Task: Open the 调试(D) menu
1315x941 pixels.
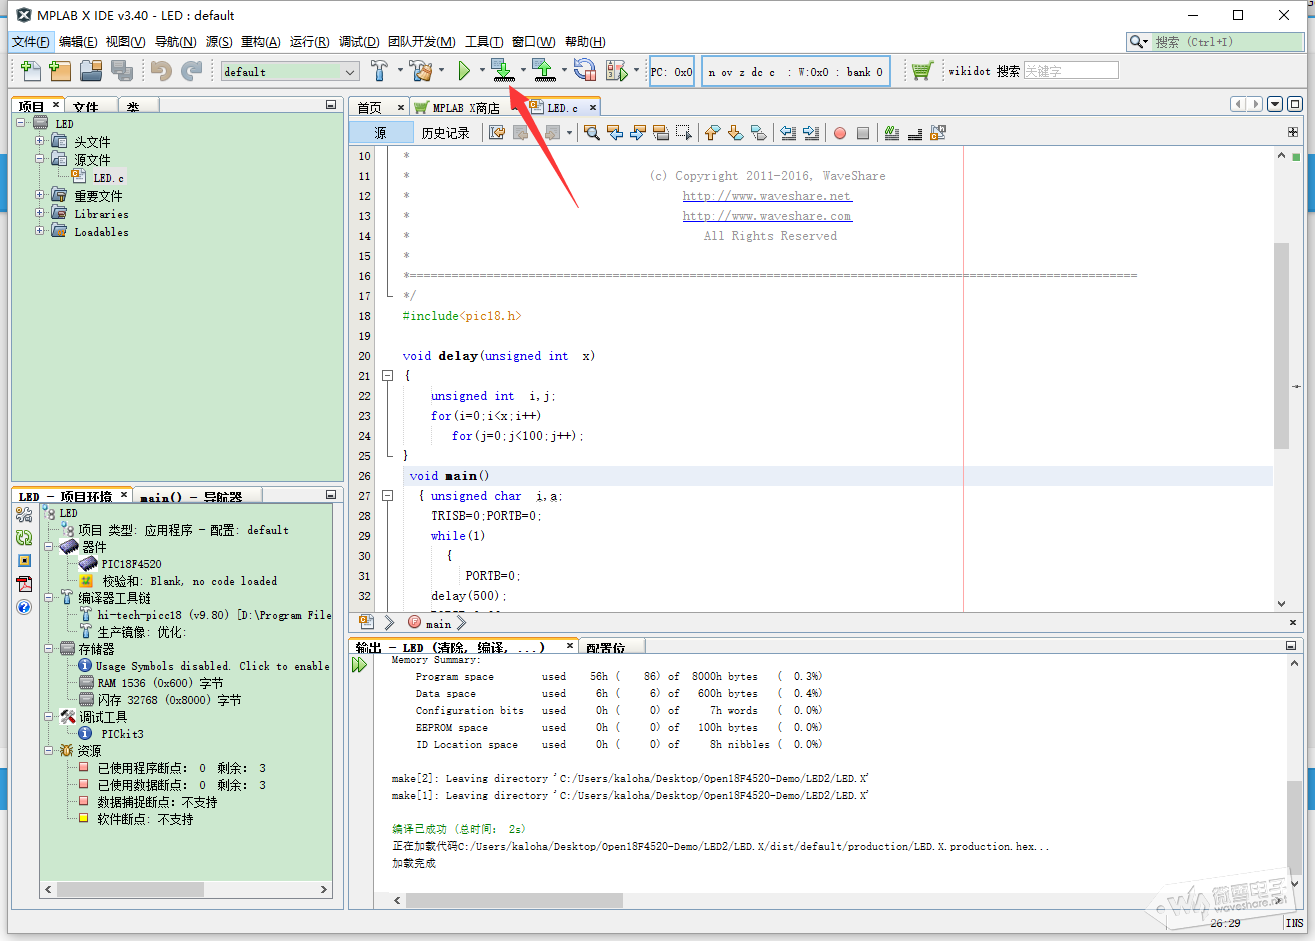Action: 359,42
